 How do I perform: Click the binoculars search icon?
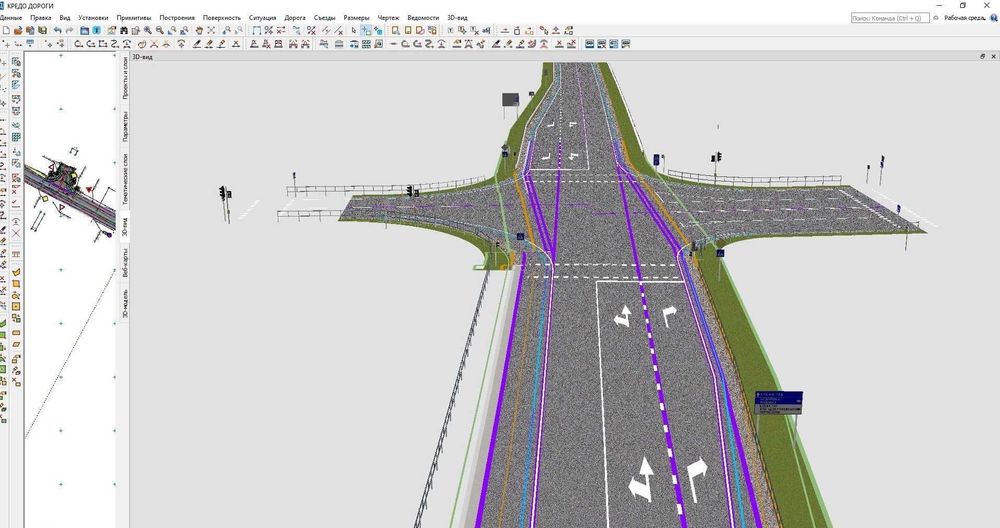point(124,31)
